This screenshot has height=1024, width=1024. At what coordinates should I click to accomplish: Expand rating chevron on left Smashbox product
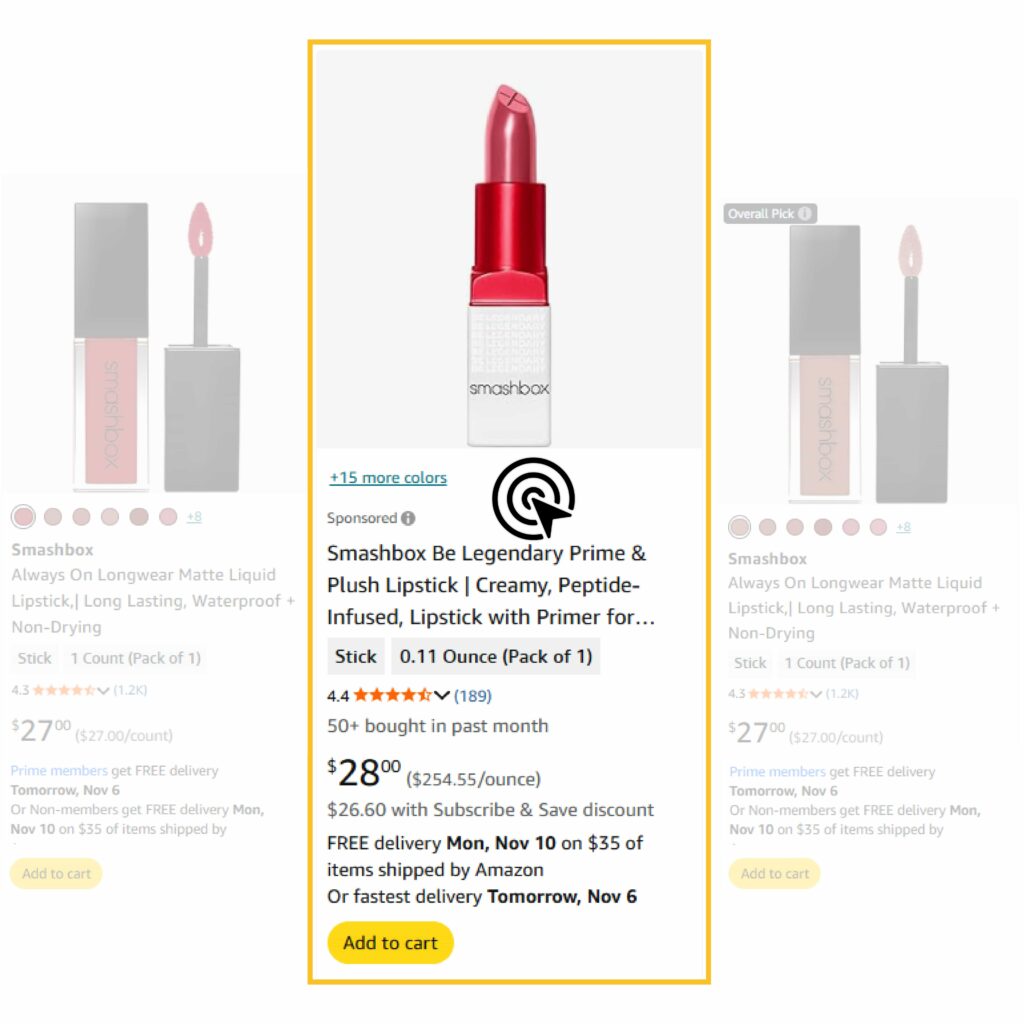(103, 691)
